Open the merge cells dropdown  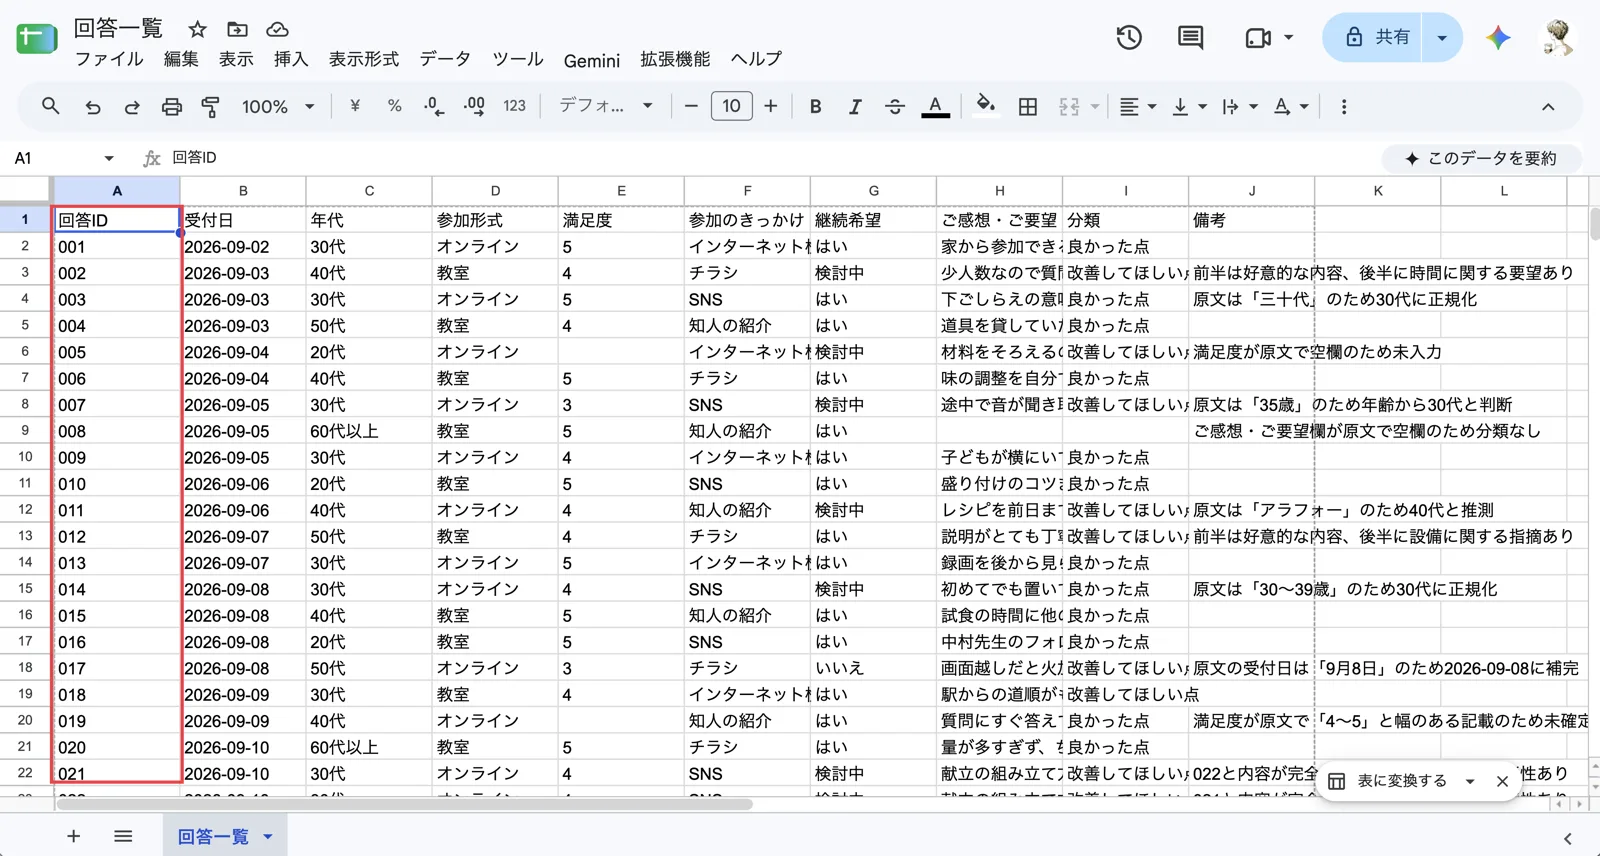click(1095, 106)
